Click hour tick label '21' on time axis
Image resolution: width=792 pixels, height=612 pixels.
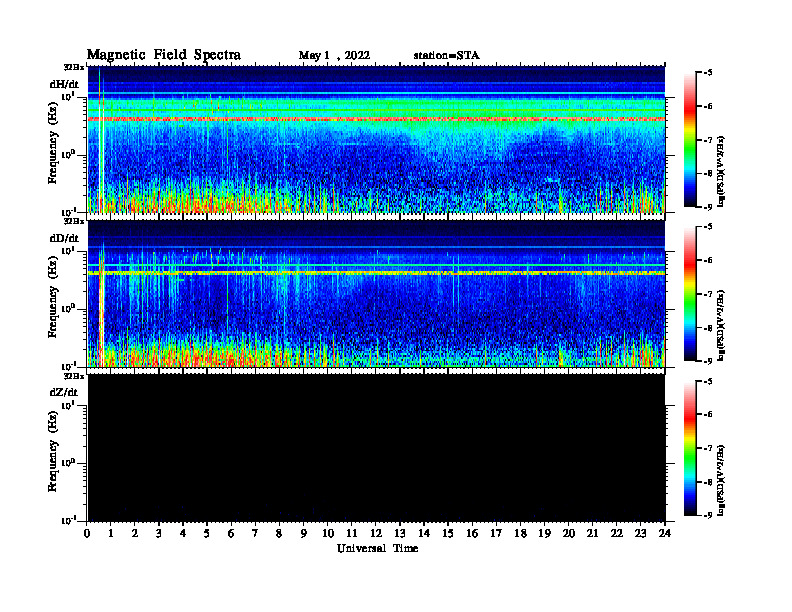coord(592,534)
